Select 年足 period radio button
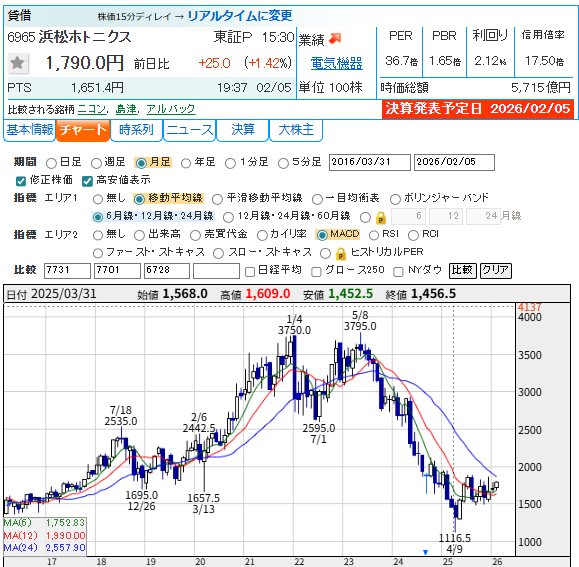 pos(186,163)
